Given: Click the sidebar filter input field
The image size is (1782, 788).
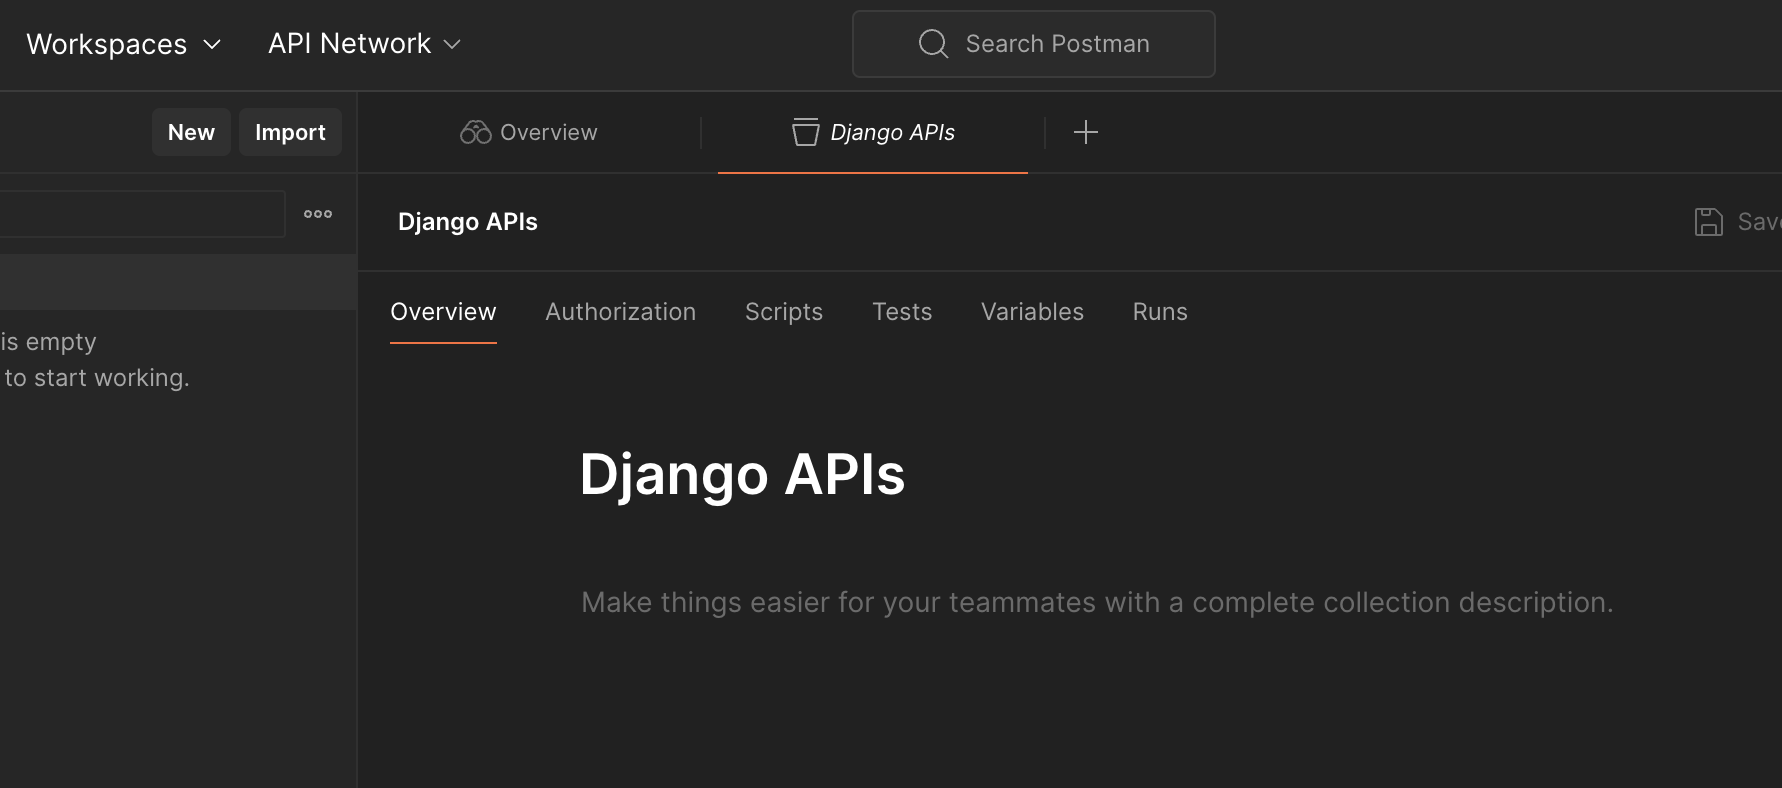Looking at the screenshot, I should pos(142,214).
